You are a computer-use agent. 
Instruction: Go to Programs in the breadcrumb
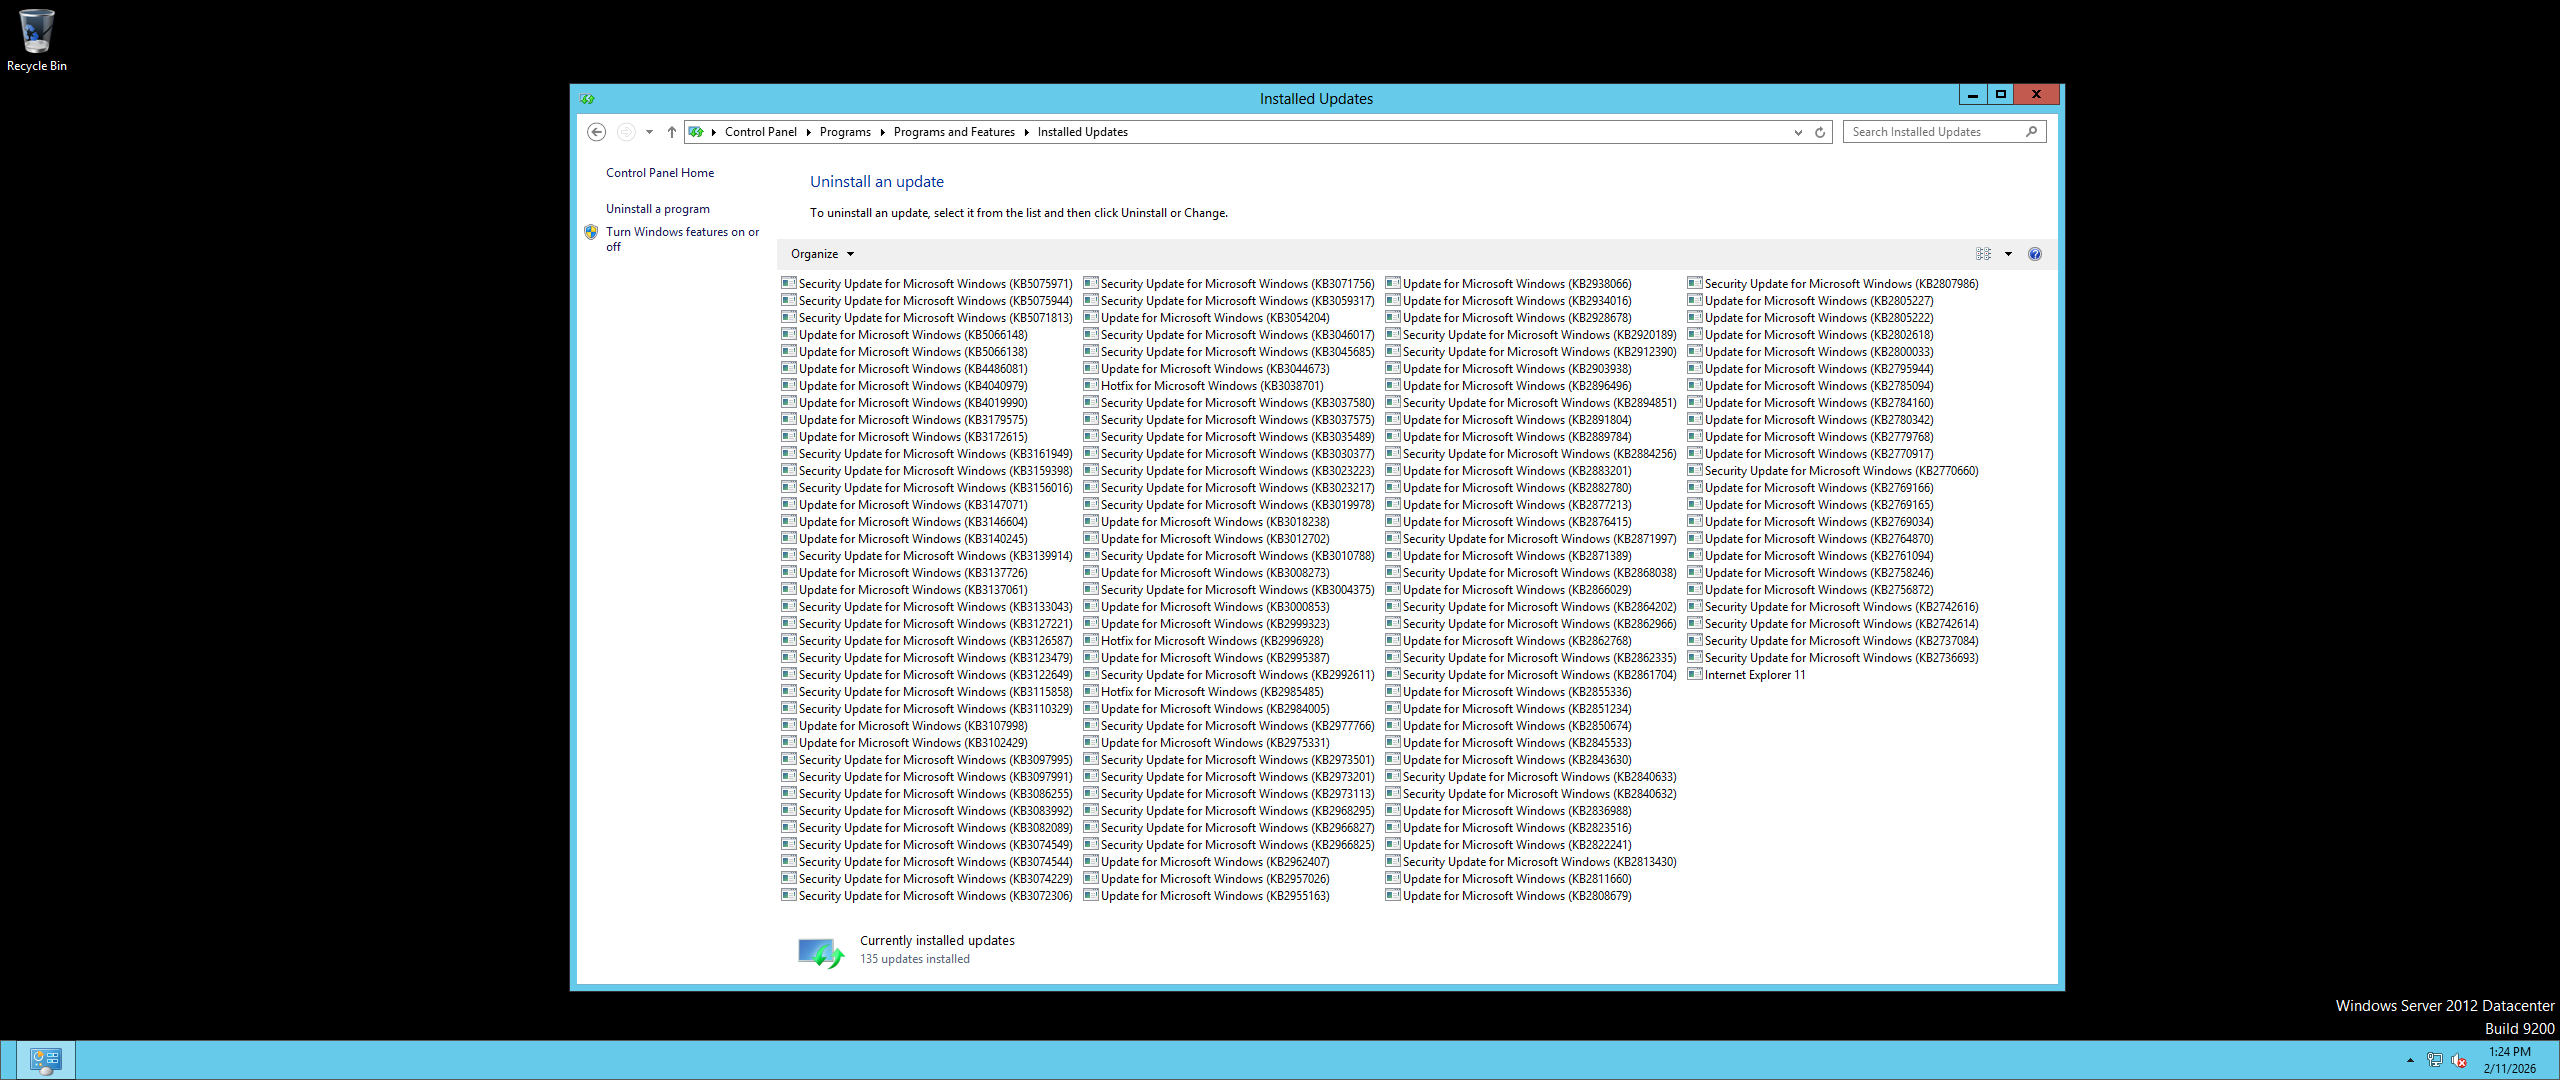[845, 132]
